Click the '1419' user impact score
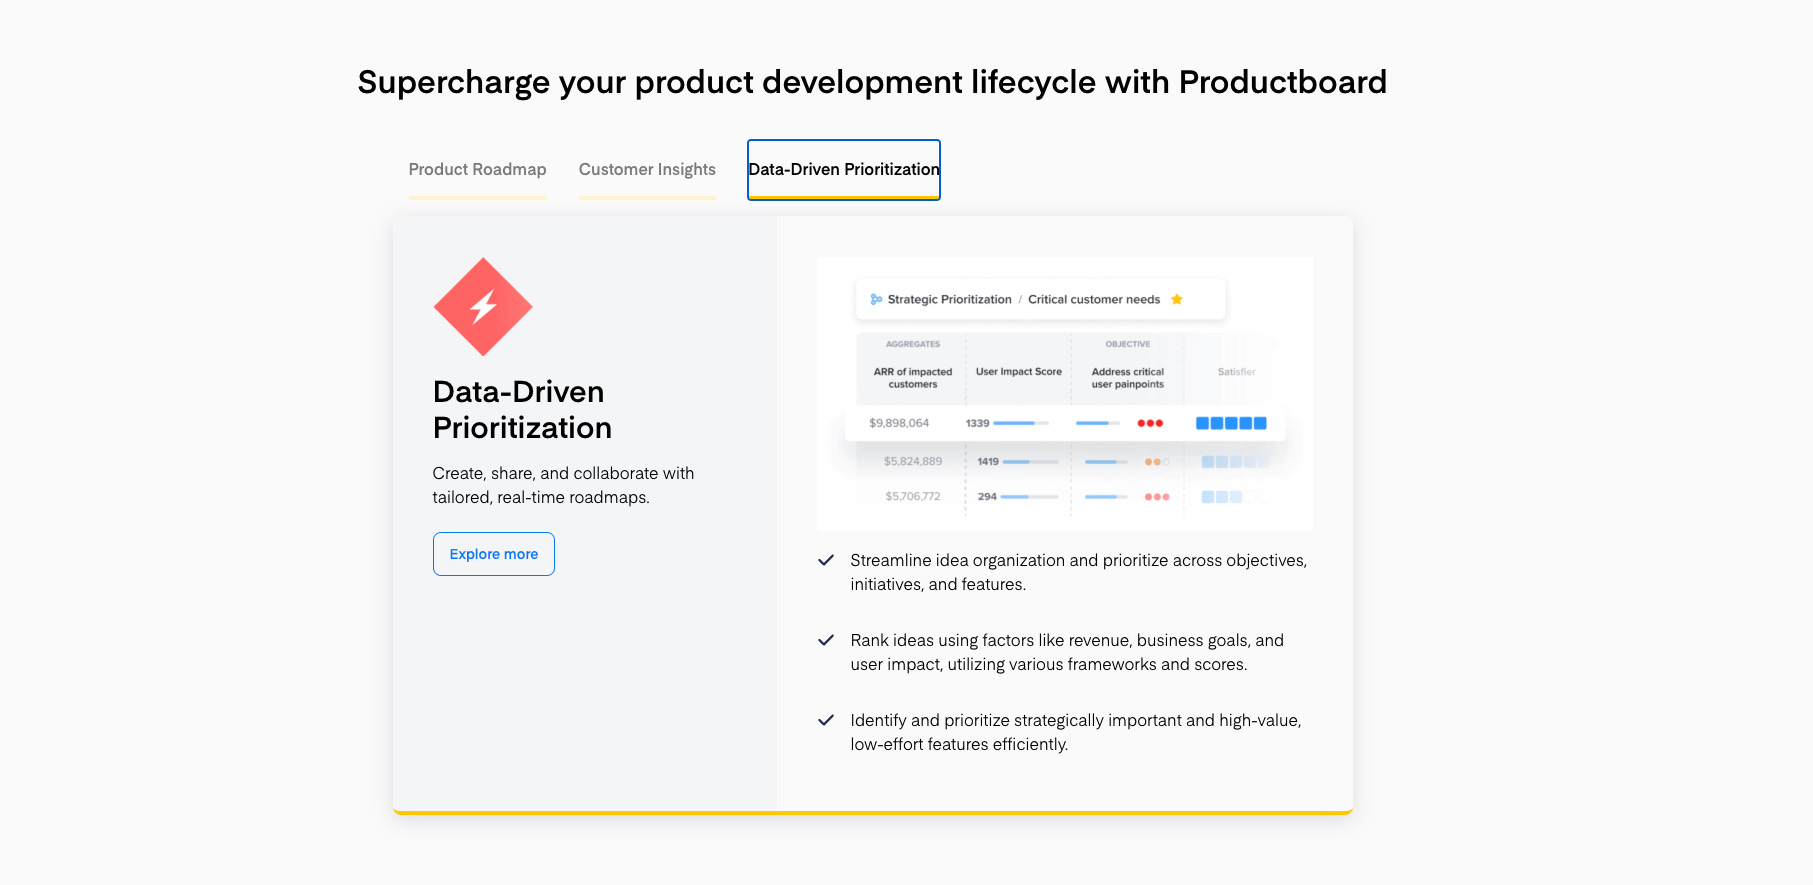Viewport: 1813px width, 885px height. coord(988,461)
